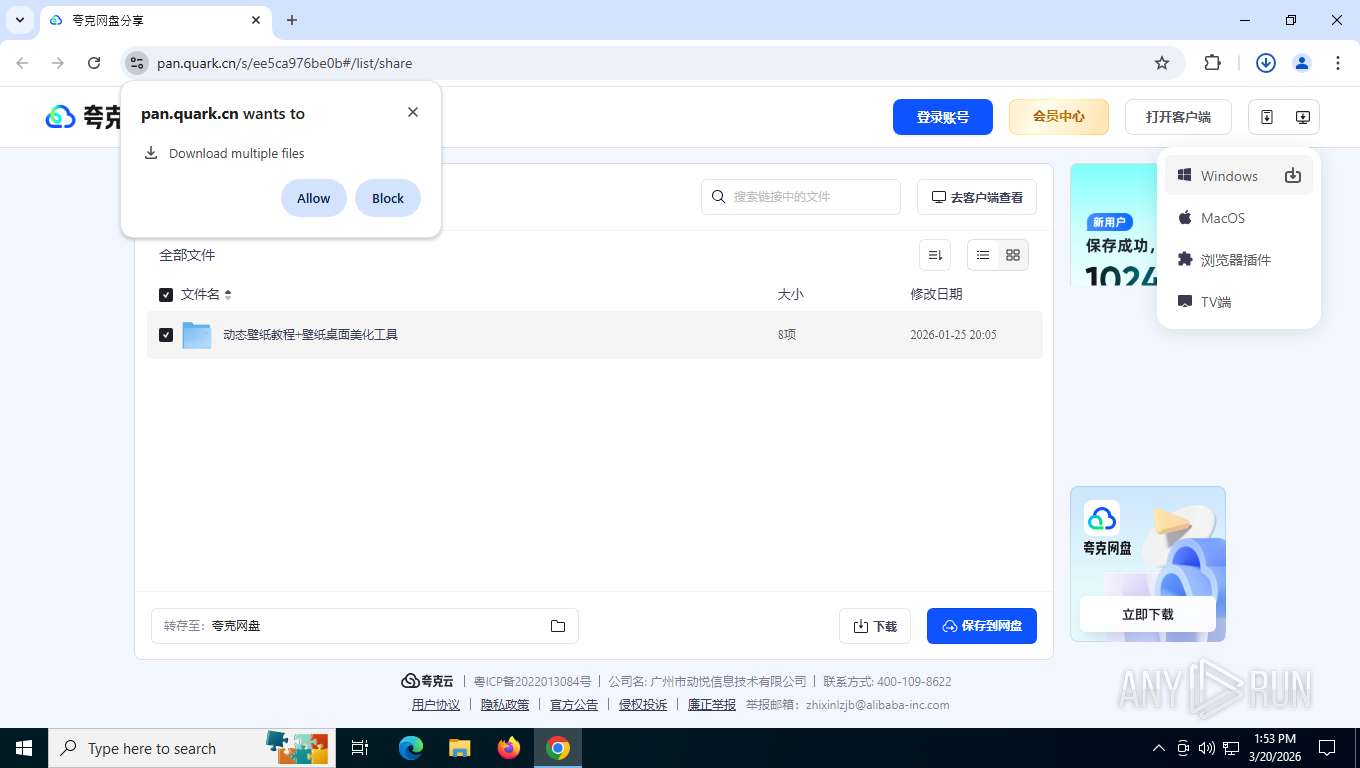Click 粤ICP备2022013084号 link

pos(532,682)
